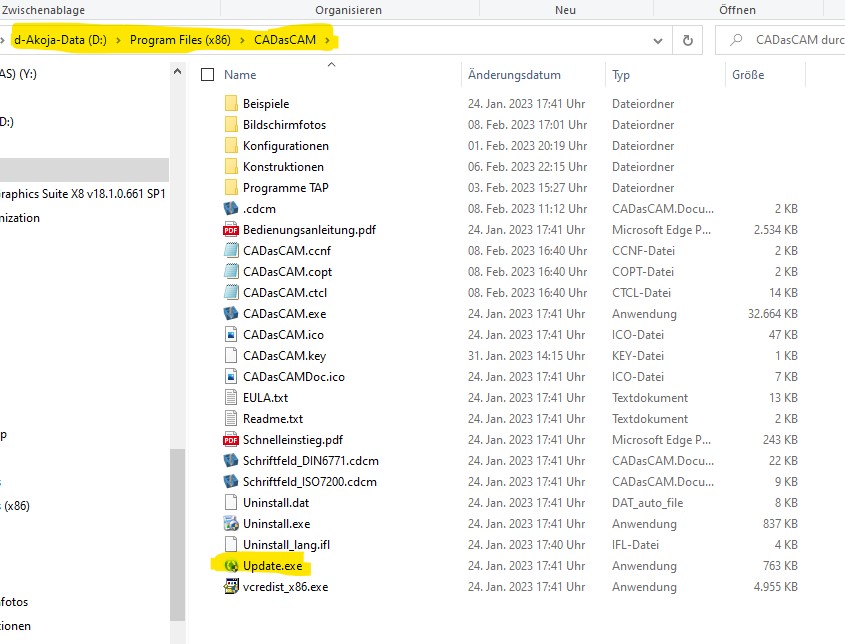Screen dimensions: 845x644
Task: Click the KEY-Datei type cell
Action: (x=638, y=356)
